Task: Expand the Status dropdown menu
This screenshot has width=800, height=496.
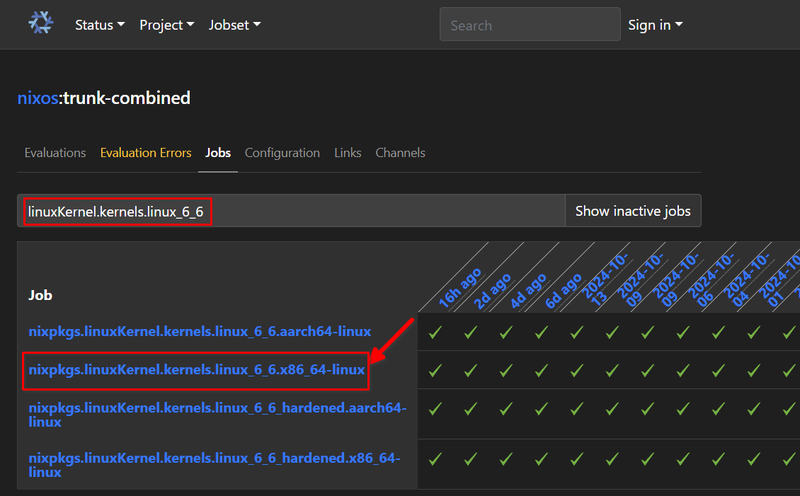Action: (x=99, y=24)
